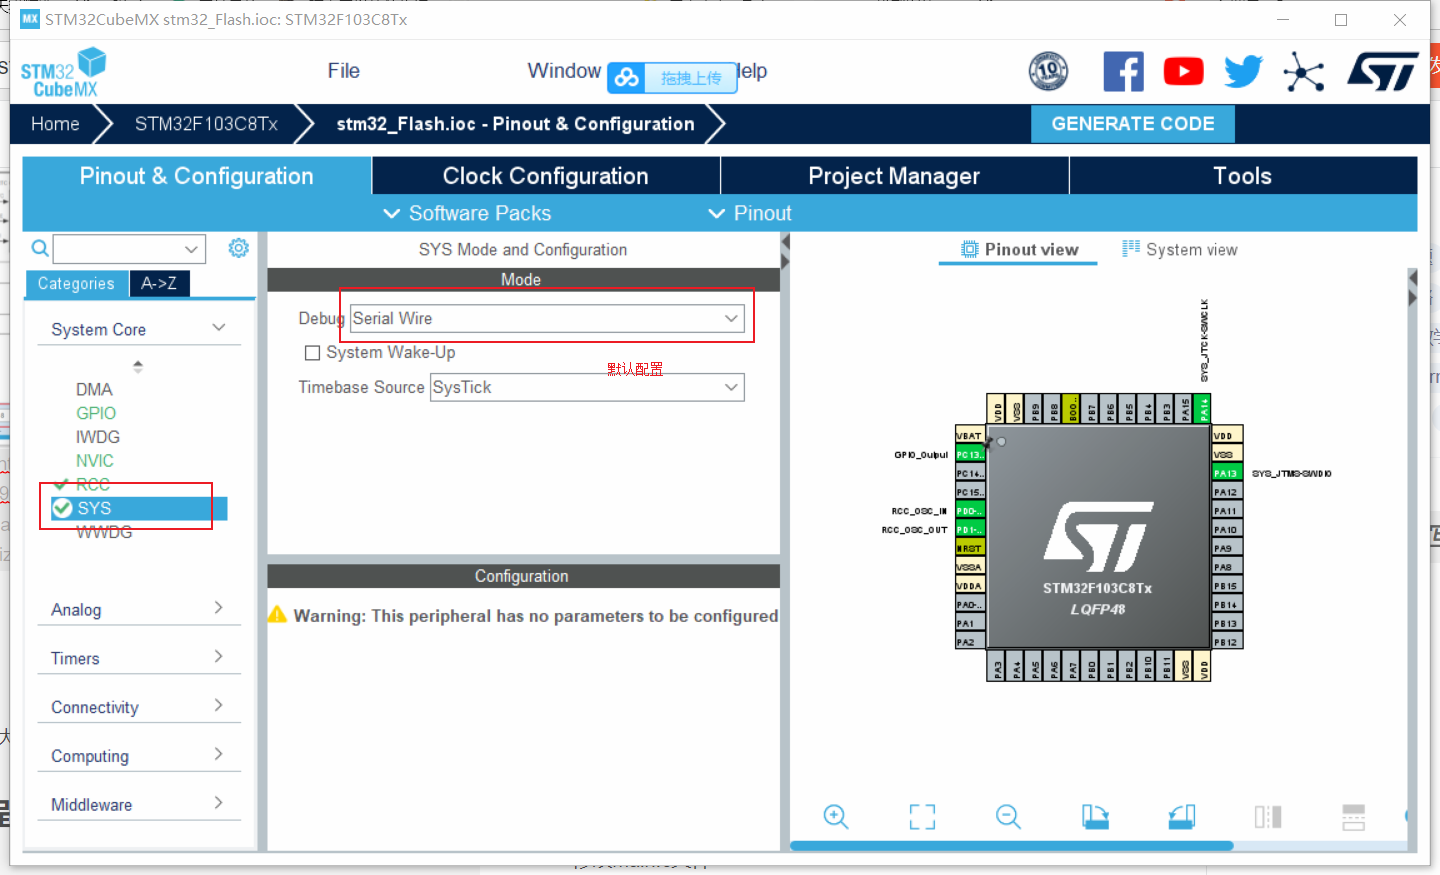Open the Debug mode dropdown showing Serial Wire
Viewport: 1440px width, 875px height.
(547, 317)
